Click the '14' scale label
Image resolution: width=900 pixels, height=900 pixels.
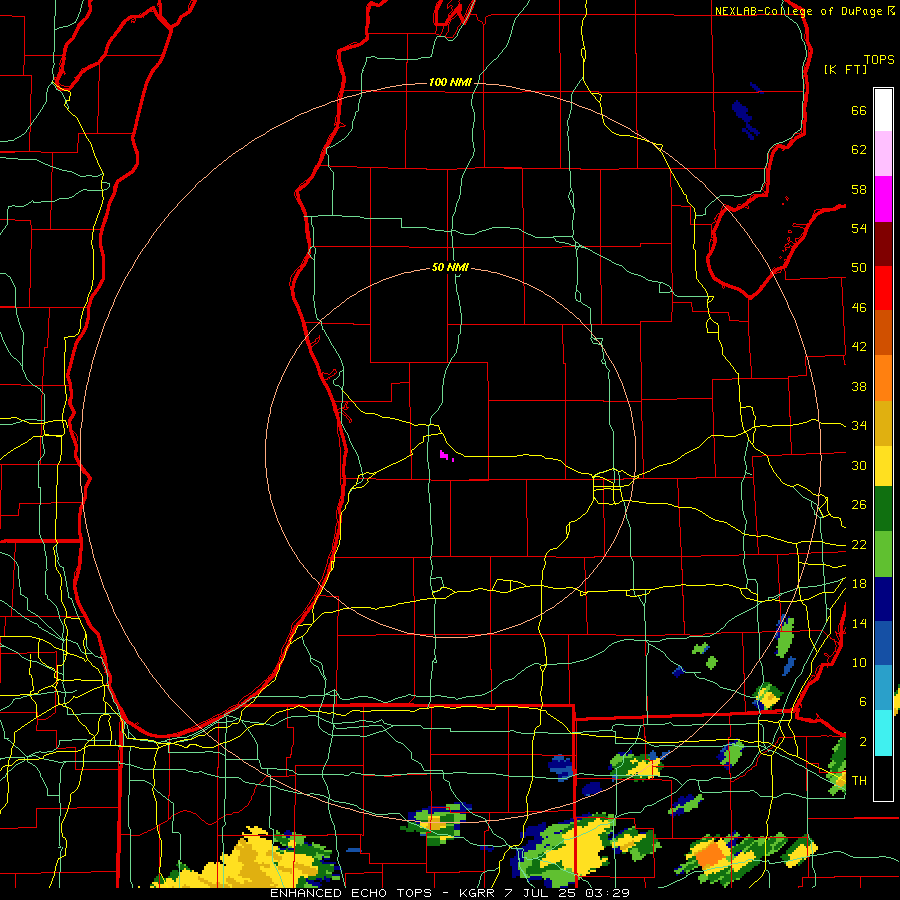pos(859,623)
